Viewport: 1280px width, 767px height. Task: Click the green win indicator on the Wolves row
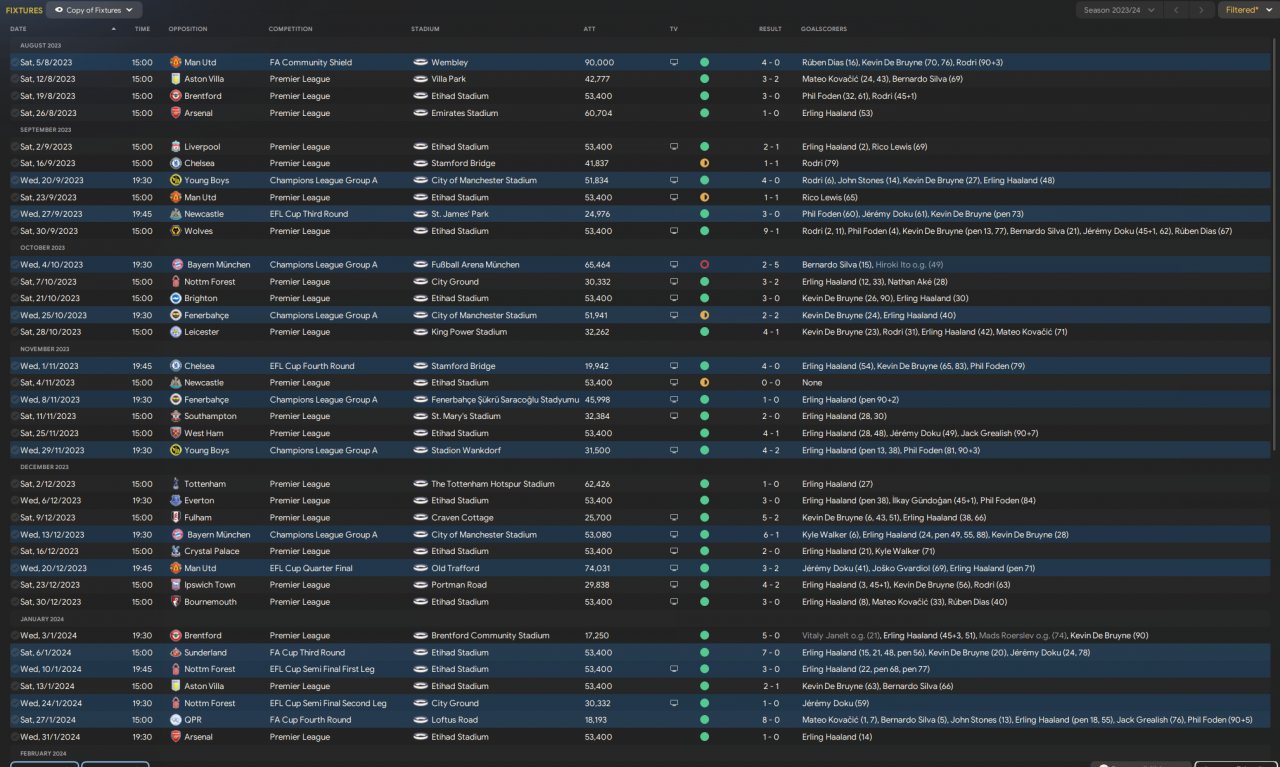point(704,231)
